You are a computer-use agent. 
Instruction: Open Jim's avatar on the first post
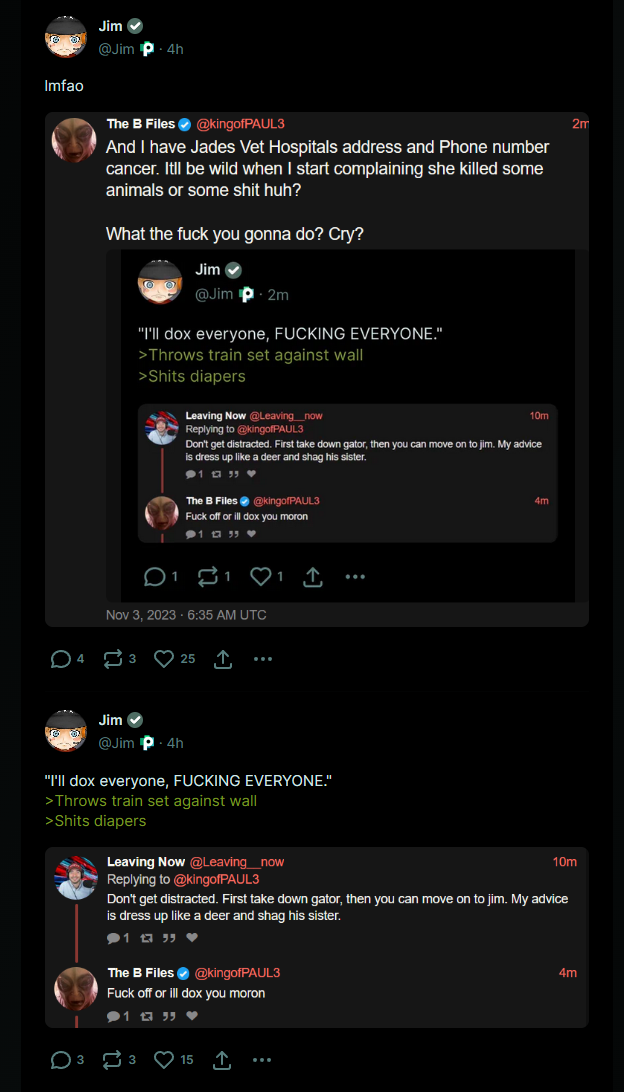click(65, 37)
